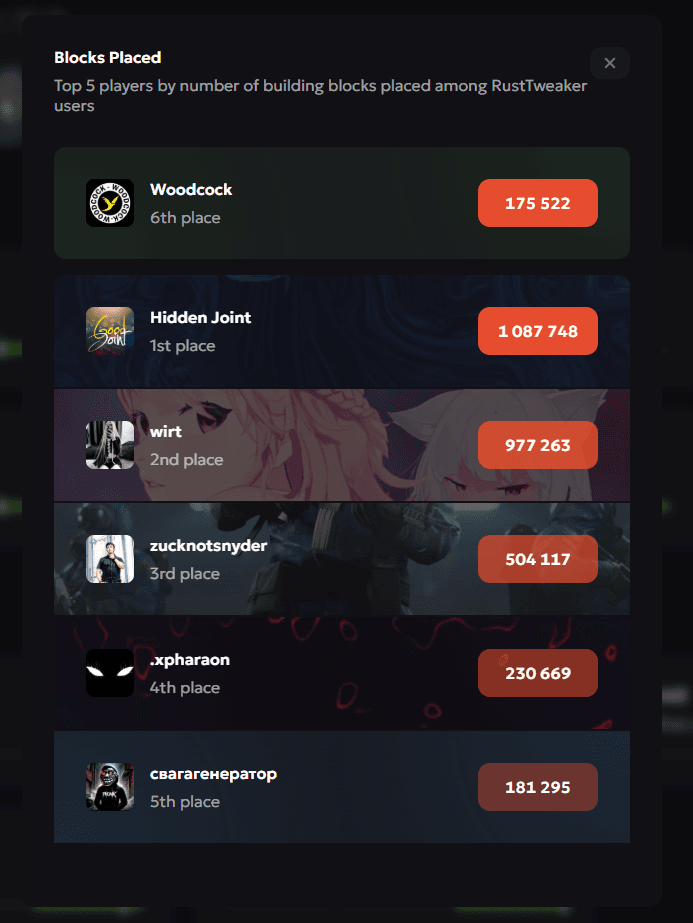Viewport: 693px width, 923px height.
Task: Click Woodcock's circular logo avatar
Action: pyautogui.click(x=110, y=203)
